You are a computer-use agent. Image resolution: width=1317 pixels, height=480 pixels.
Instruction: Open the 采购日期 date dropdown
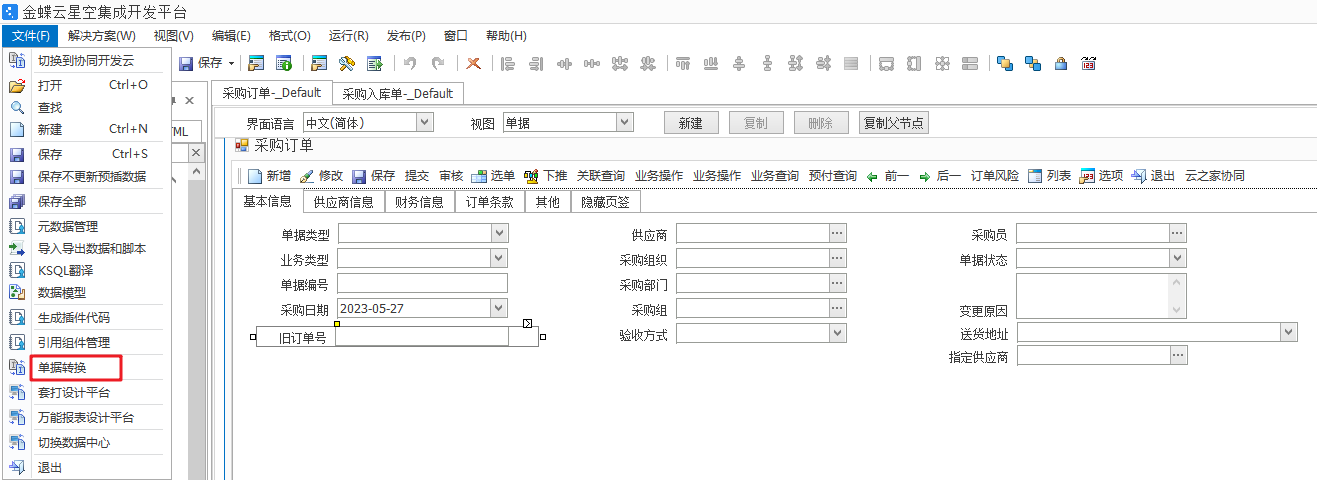pos(499,308)
